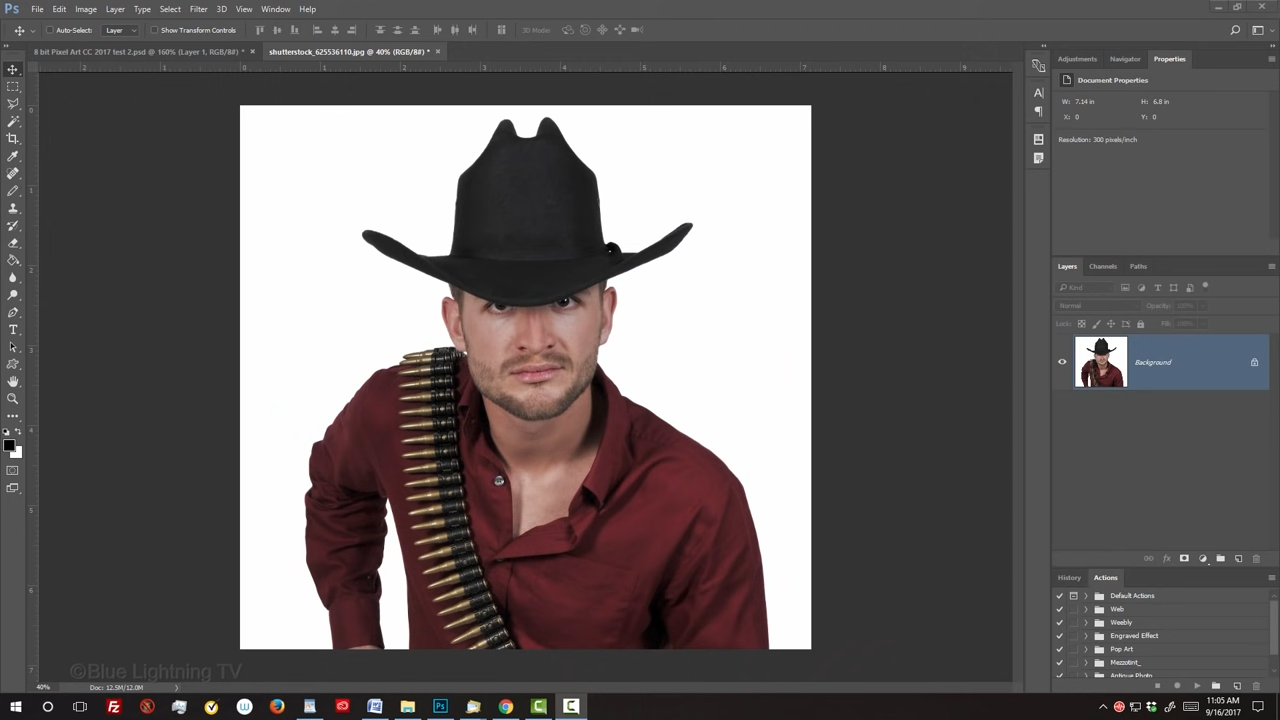This screenshot has width=1280, height=720.
Task: Switch to the Channels tab
Action: pos(1102,266)
